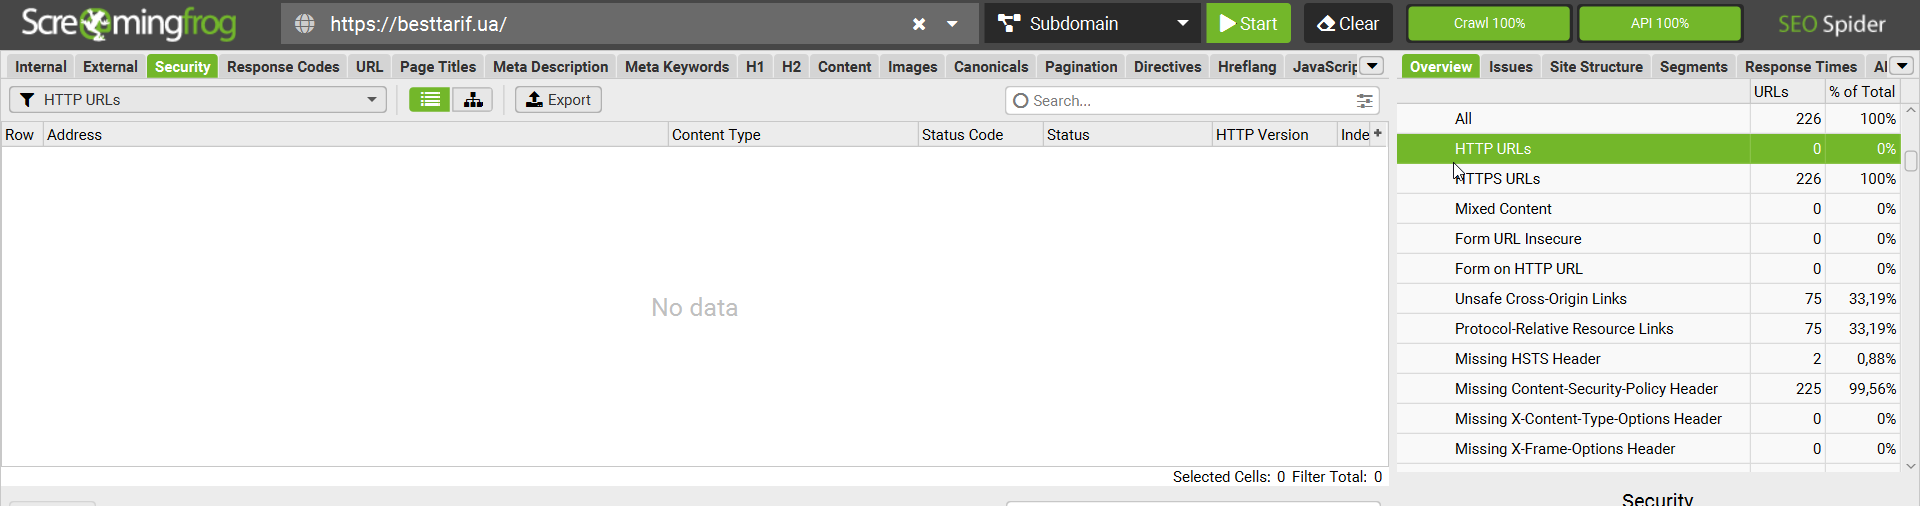Screen dimensions: 1920x506
Task: Open the Response Times tab
Action: click(x=1800, y=67)
